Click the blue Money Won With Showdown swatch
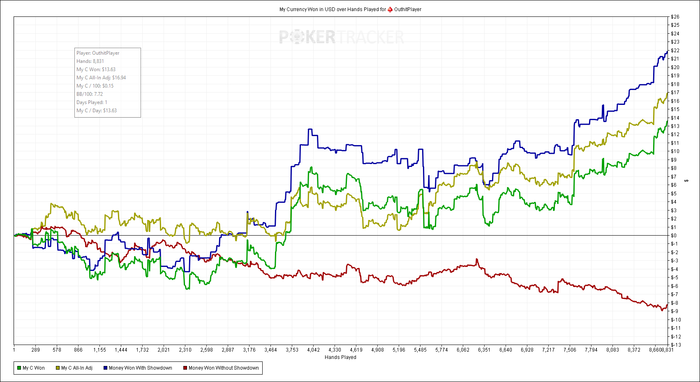700x382 pixels. [x=105, y=368]
